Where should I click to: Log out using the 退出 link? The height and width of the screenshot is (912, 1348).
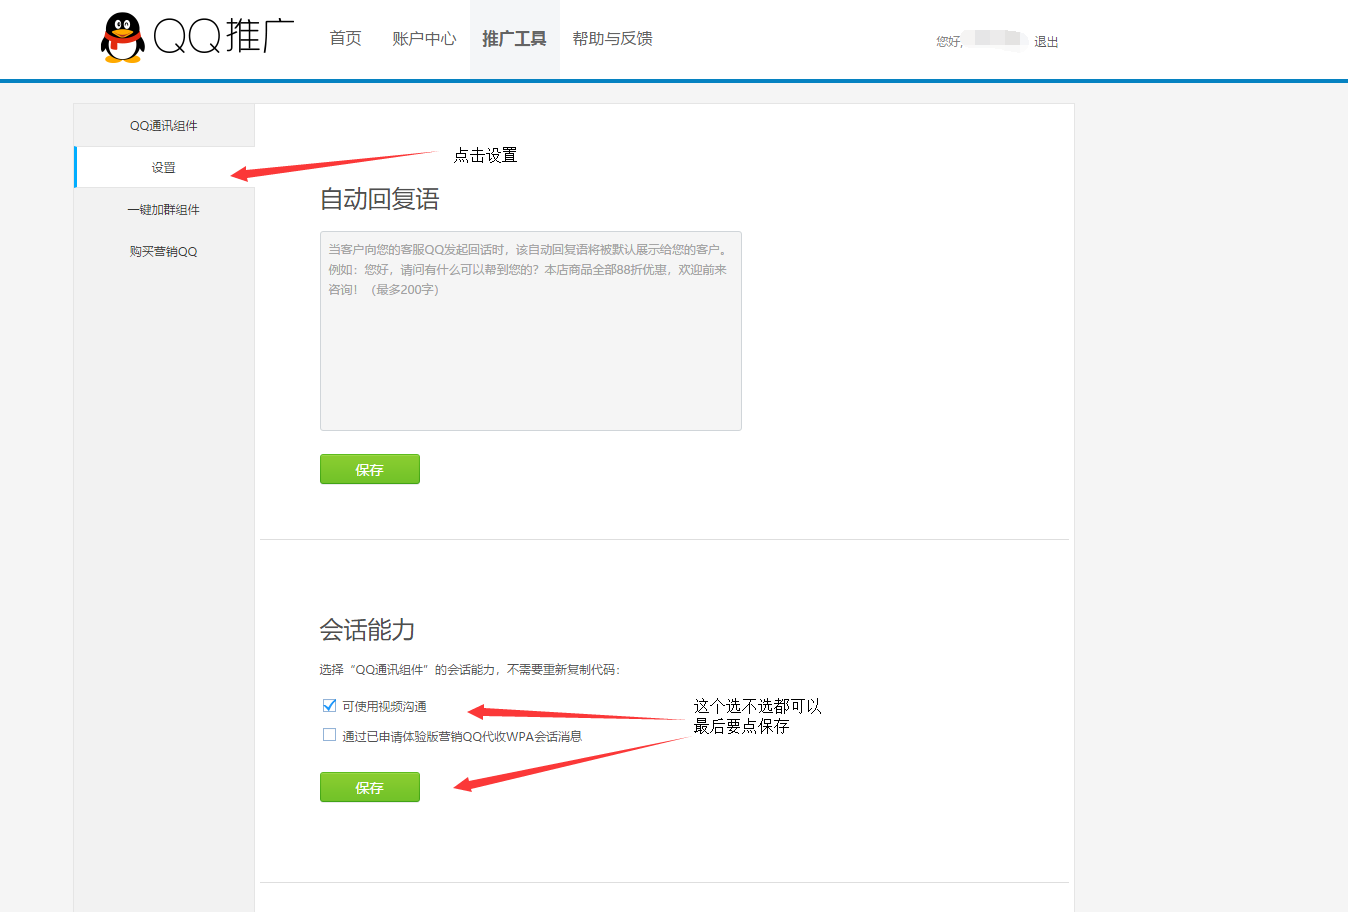point(1046,42)
